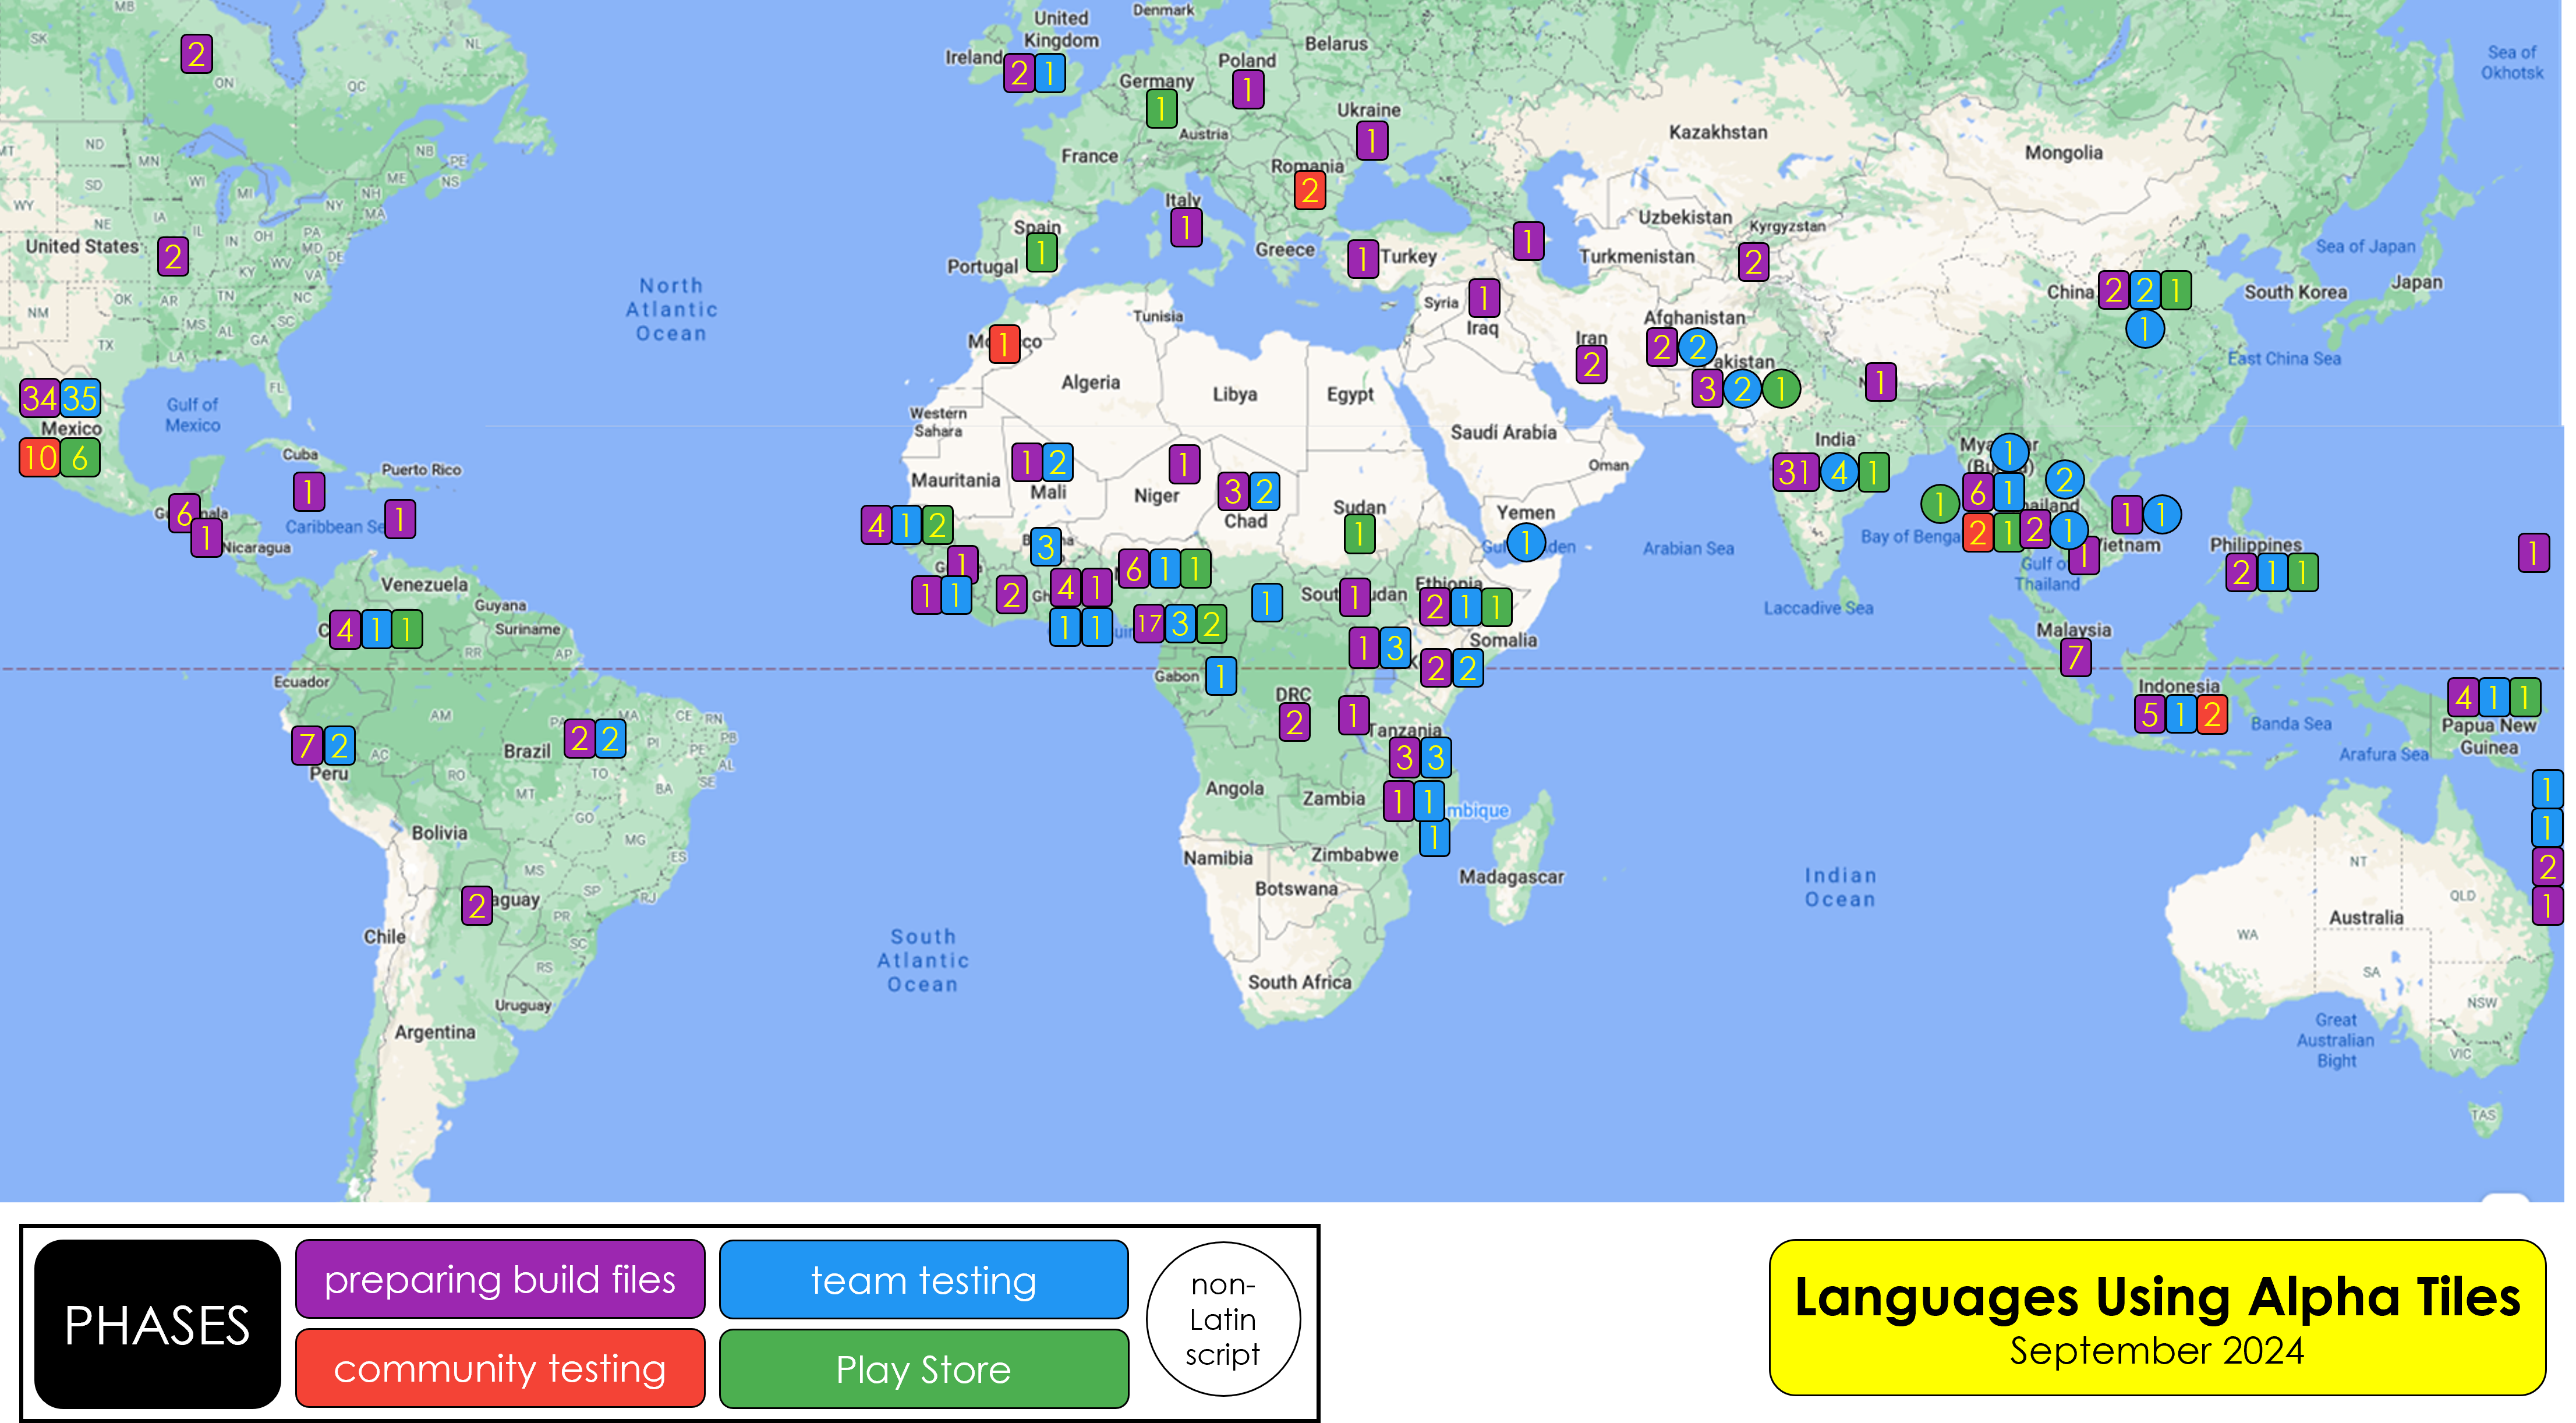Click the blue 3 marker in Burkina Faso
2576x1423 pixels.
(x=1046, y=547)
